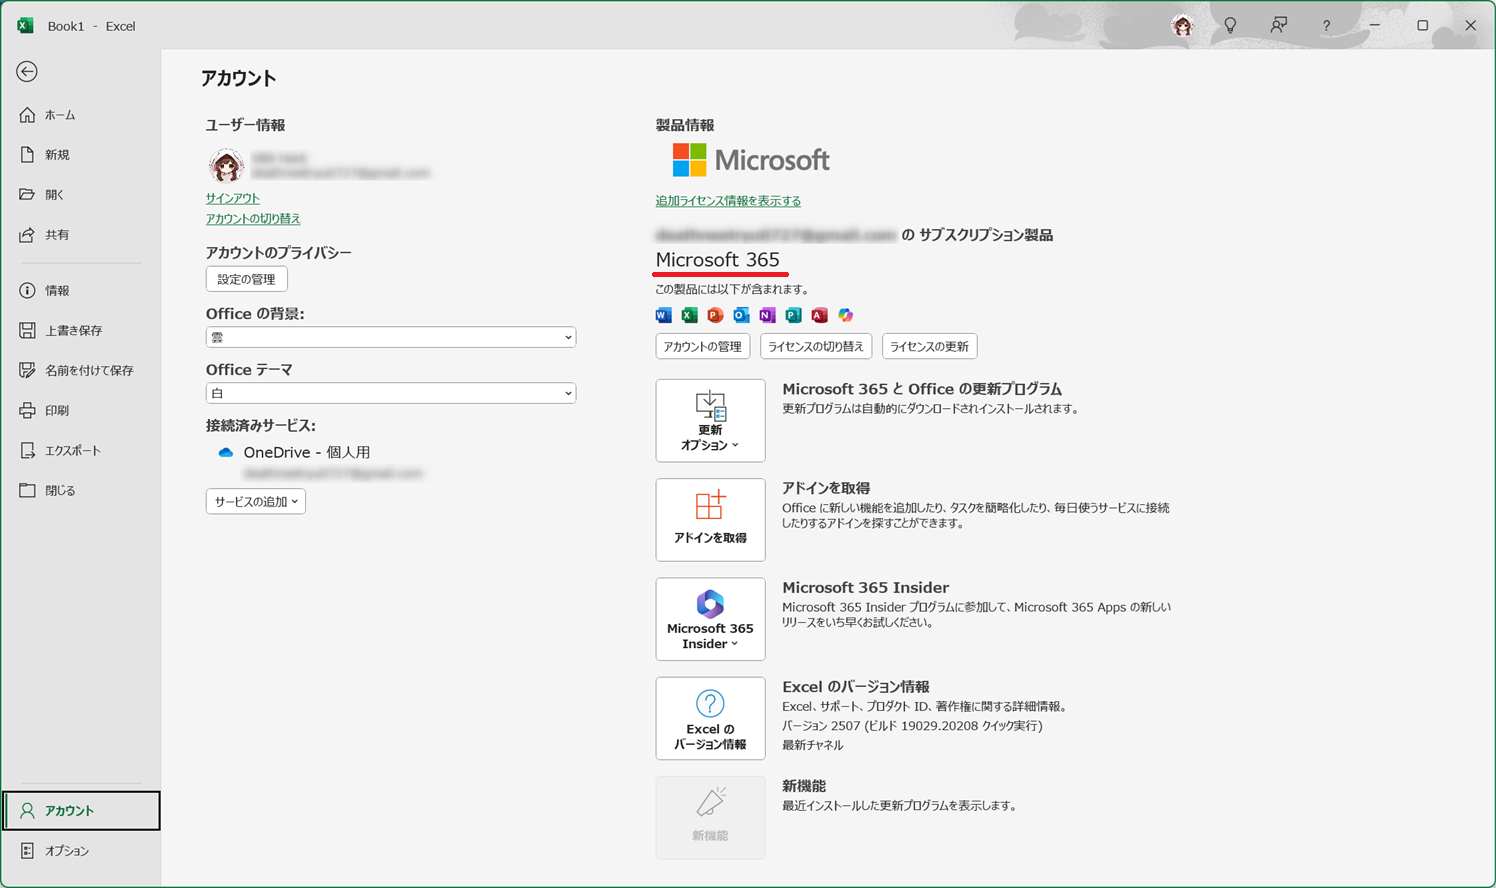Screen dimensions: 1496x888
Task: Click the バージョン 2507 build text
Action: point(912,726)
